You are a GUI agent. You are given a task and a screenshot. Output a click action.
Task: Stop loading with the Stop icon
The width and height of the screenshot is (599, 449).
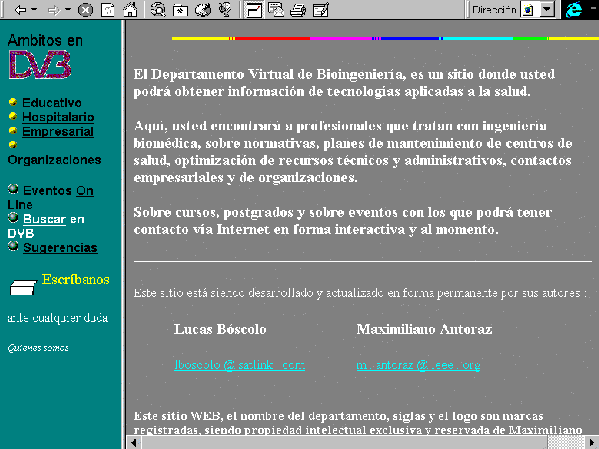(x=85, y=10)
